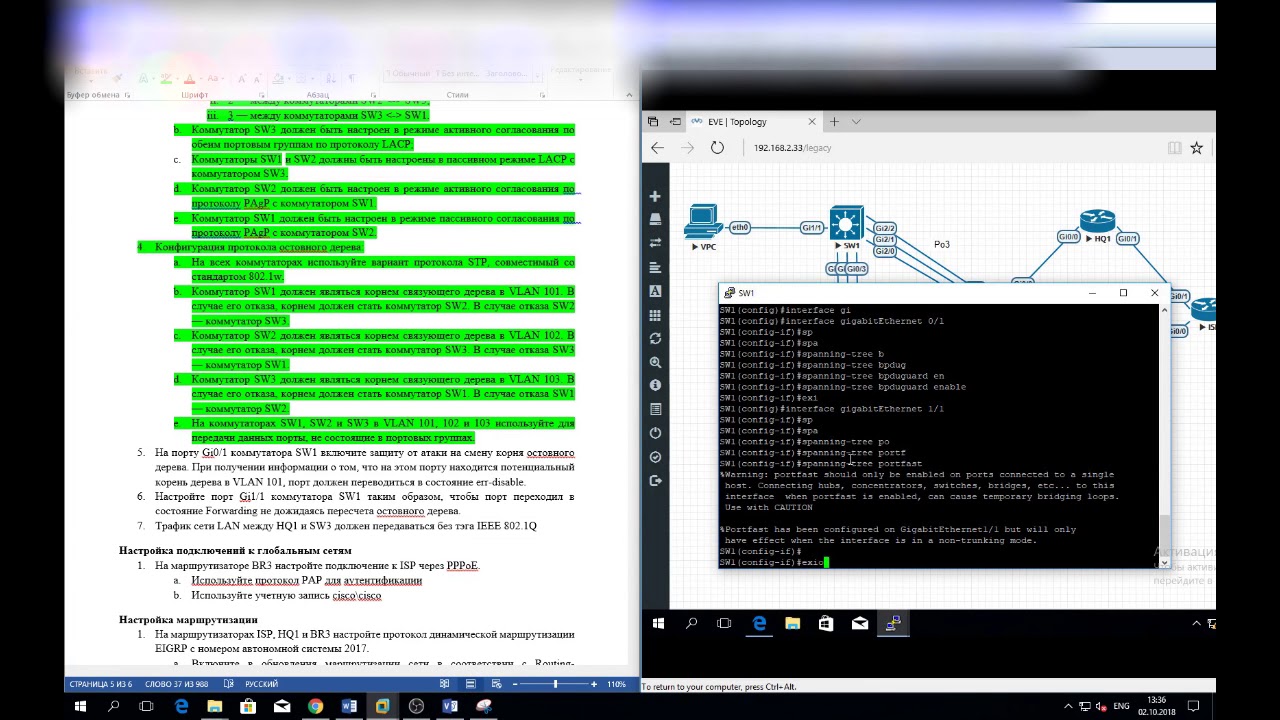Click the add object plus icon in EVE sidebar
The height and width of the screenshot is (720, 1280).
click(x=655, y=196)
